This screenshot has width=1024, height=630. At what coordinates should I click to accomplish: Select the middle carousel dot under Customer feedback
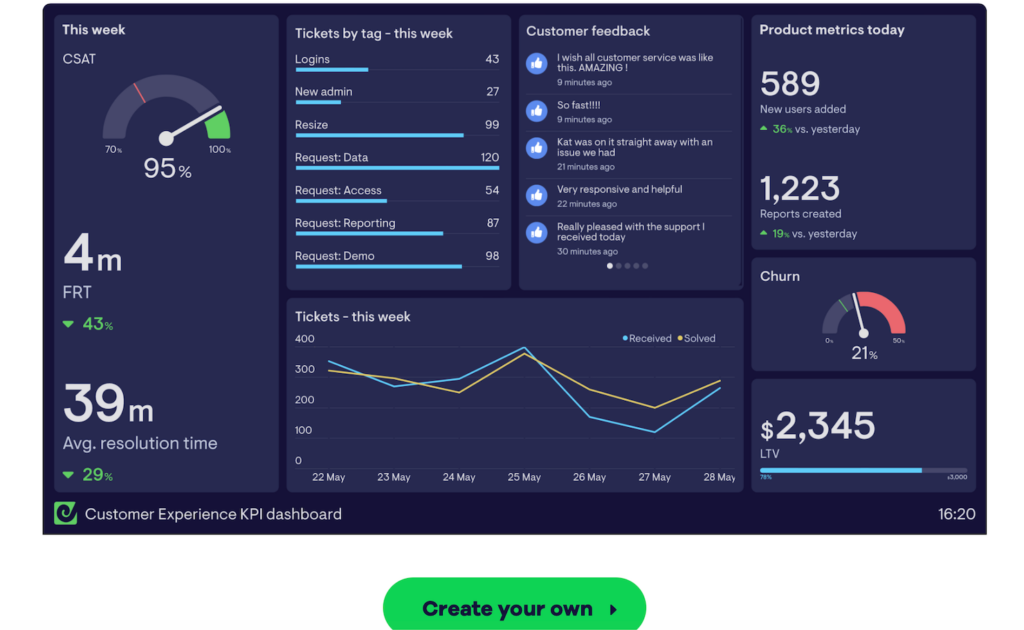628,266
